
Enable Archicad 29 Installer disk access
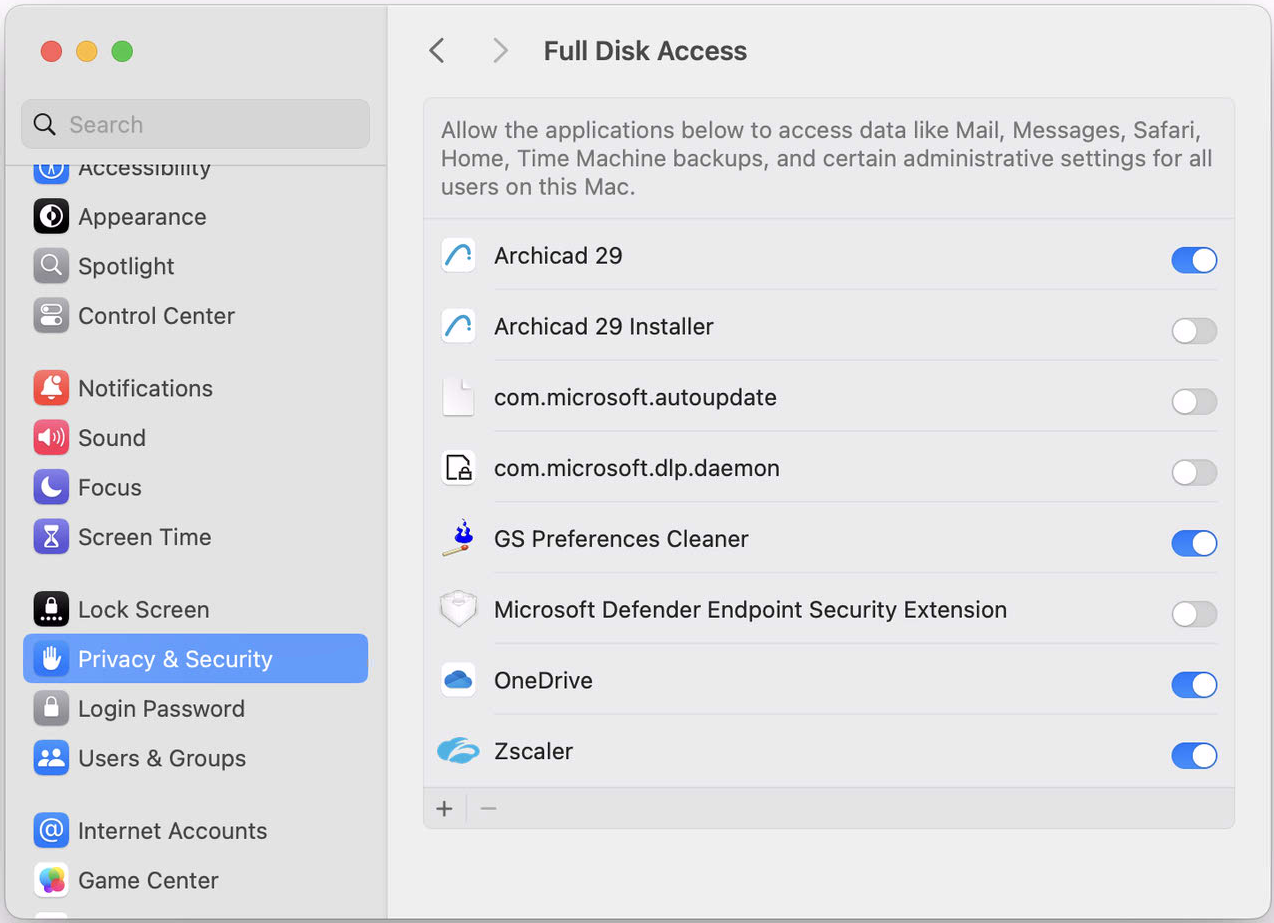pyautogui.click(x=1194, y=331)
